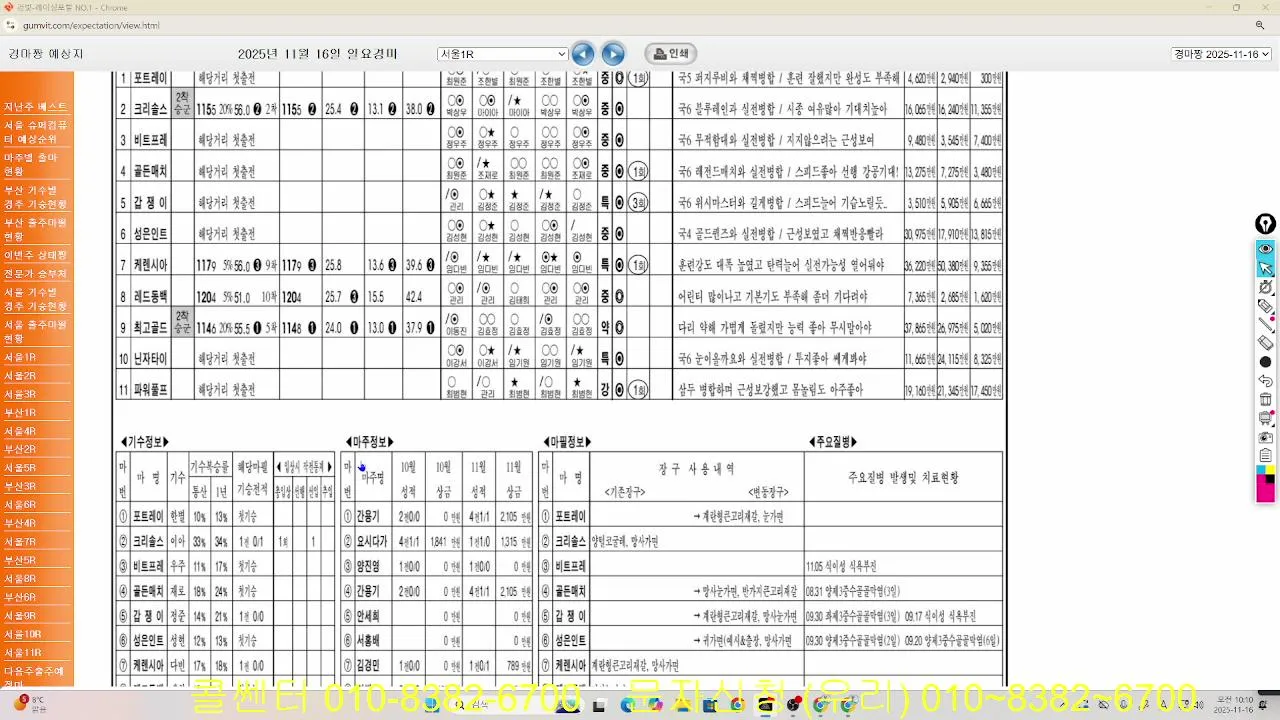This screenshot has width=1280, height=720.
Task: Select 부산1R in the sidebar
Action: (x=20, y=413)
